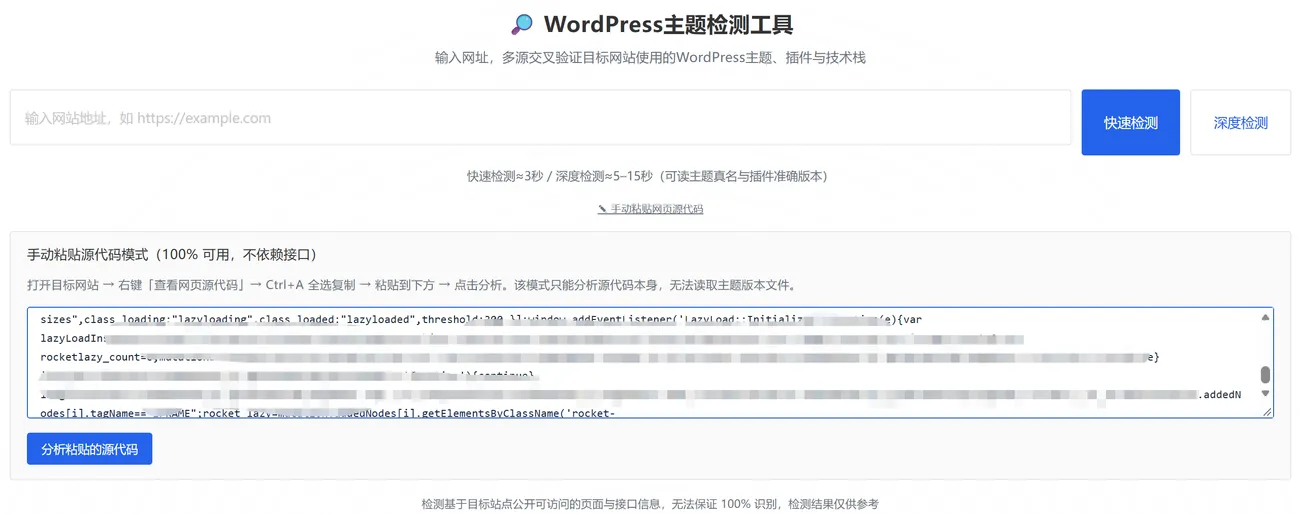Click the textarea scrollbar down arrow
The image size is (1300, 514).
[1265, 393]
